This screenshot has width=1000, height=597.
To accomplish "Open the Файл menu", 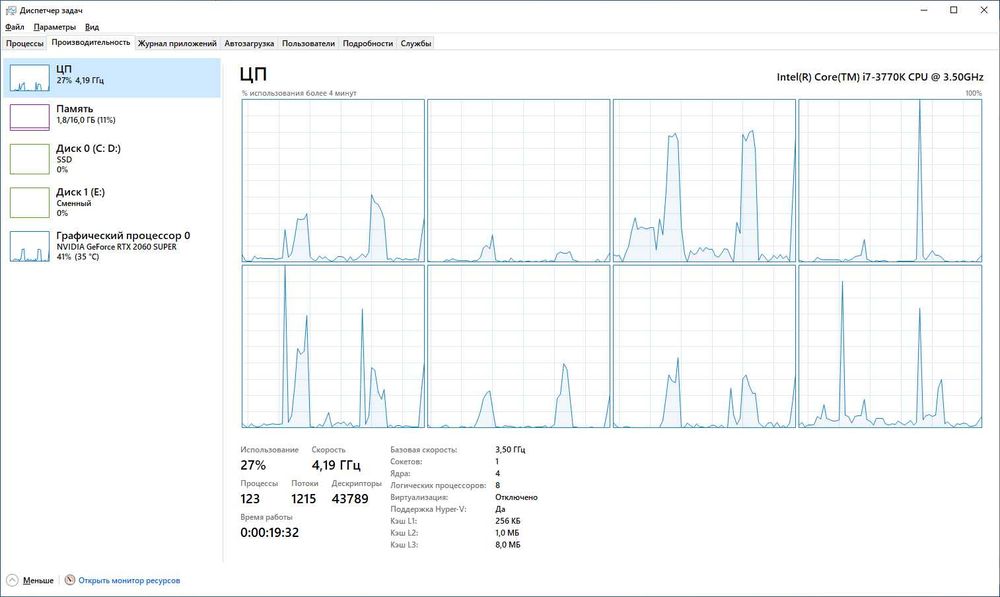I will (x=15, y=27).
